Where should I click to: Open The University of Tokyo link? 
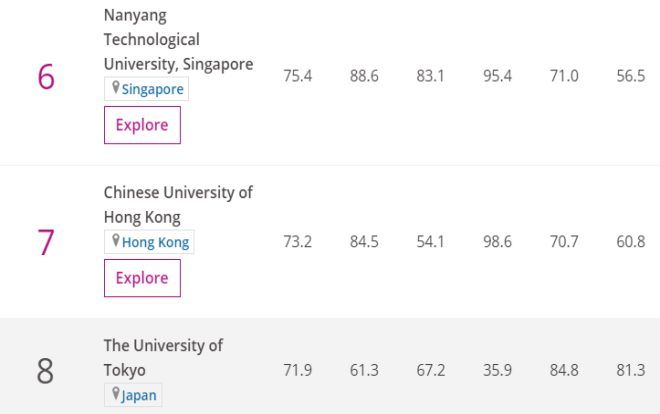pos(163,357)
